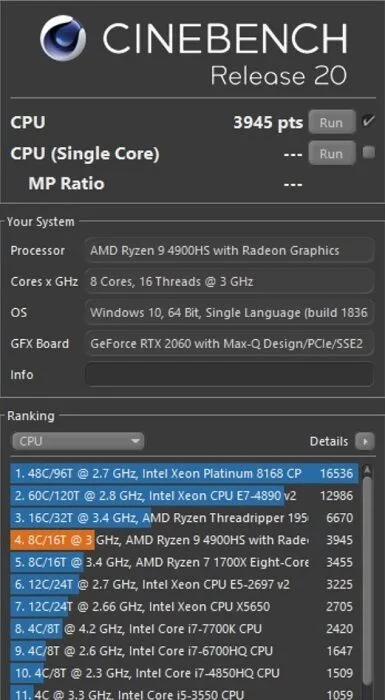Run the CPU multi-core benchmark

click(x=331, y=122)
